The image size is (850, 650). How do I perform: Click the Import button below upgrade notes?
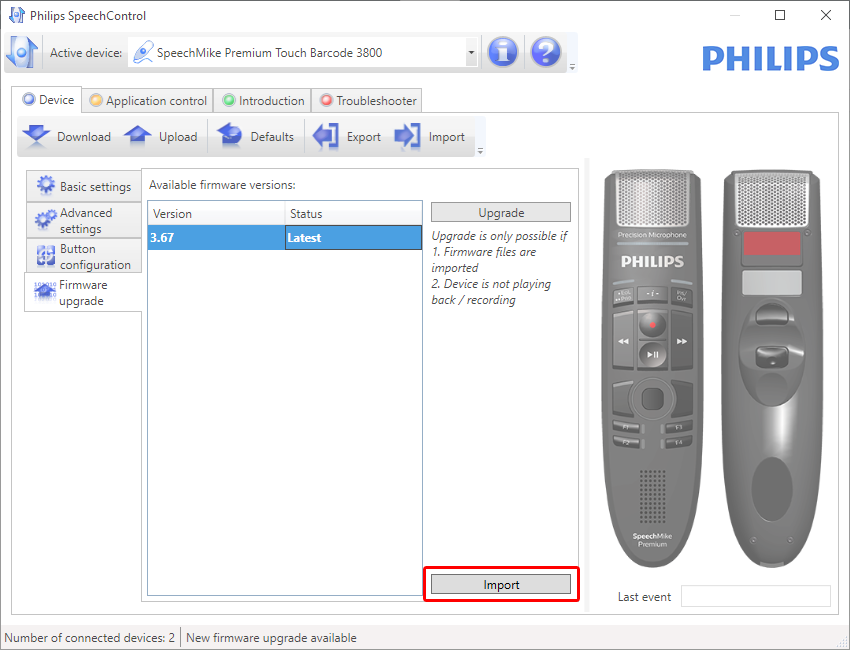click(x=501, y=584)
